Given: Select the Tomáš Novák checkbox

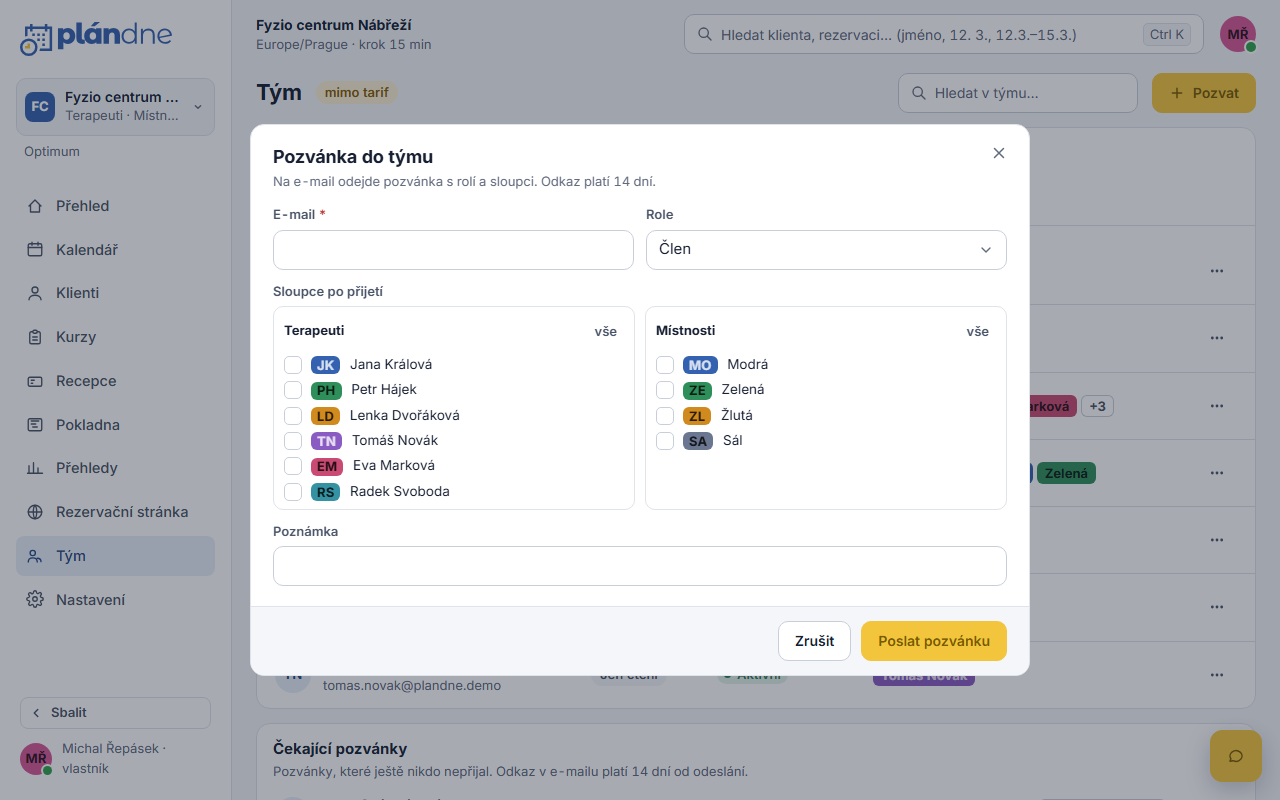Looking at the screenshot, I should point(293,441).
